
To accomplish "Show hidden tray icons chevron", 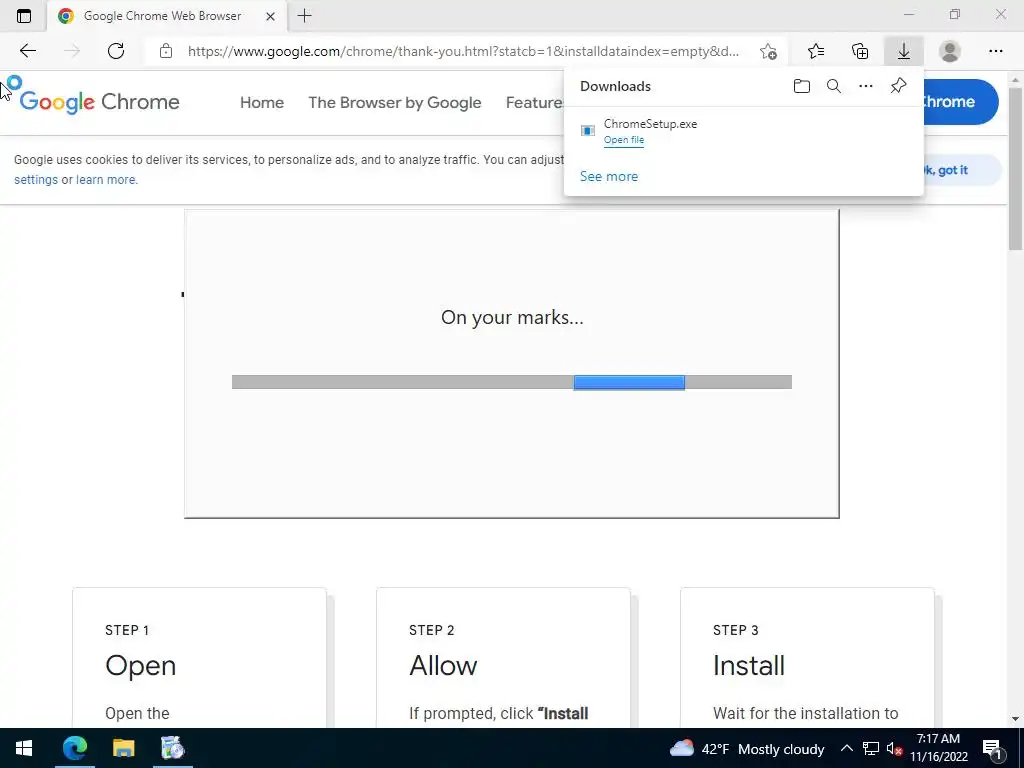I will tap(846, 748).
